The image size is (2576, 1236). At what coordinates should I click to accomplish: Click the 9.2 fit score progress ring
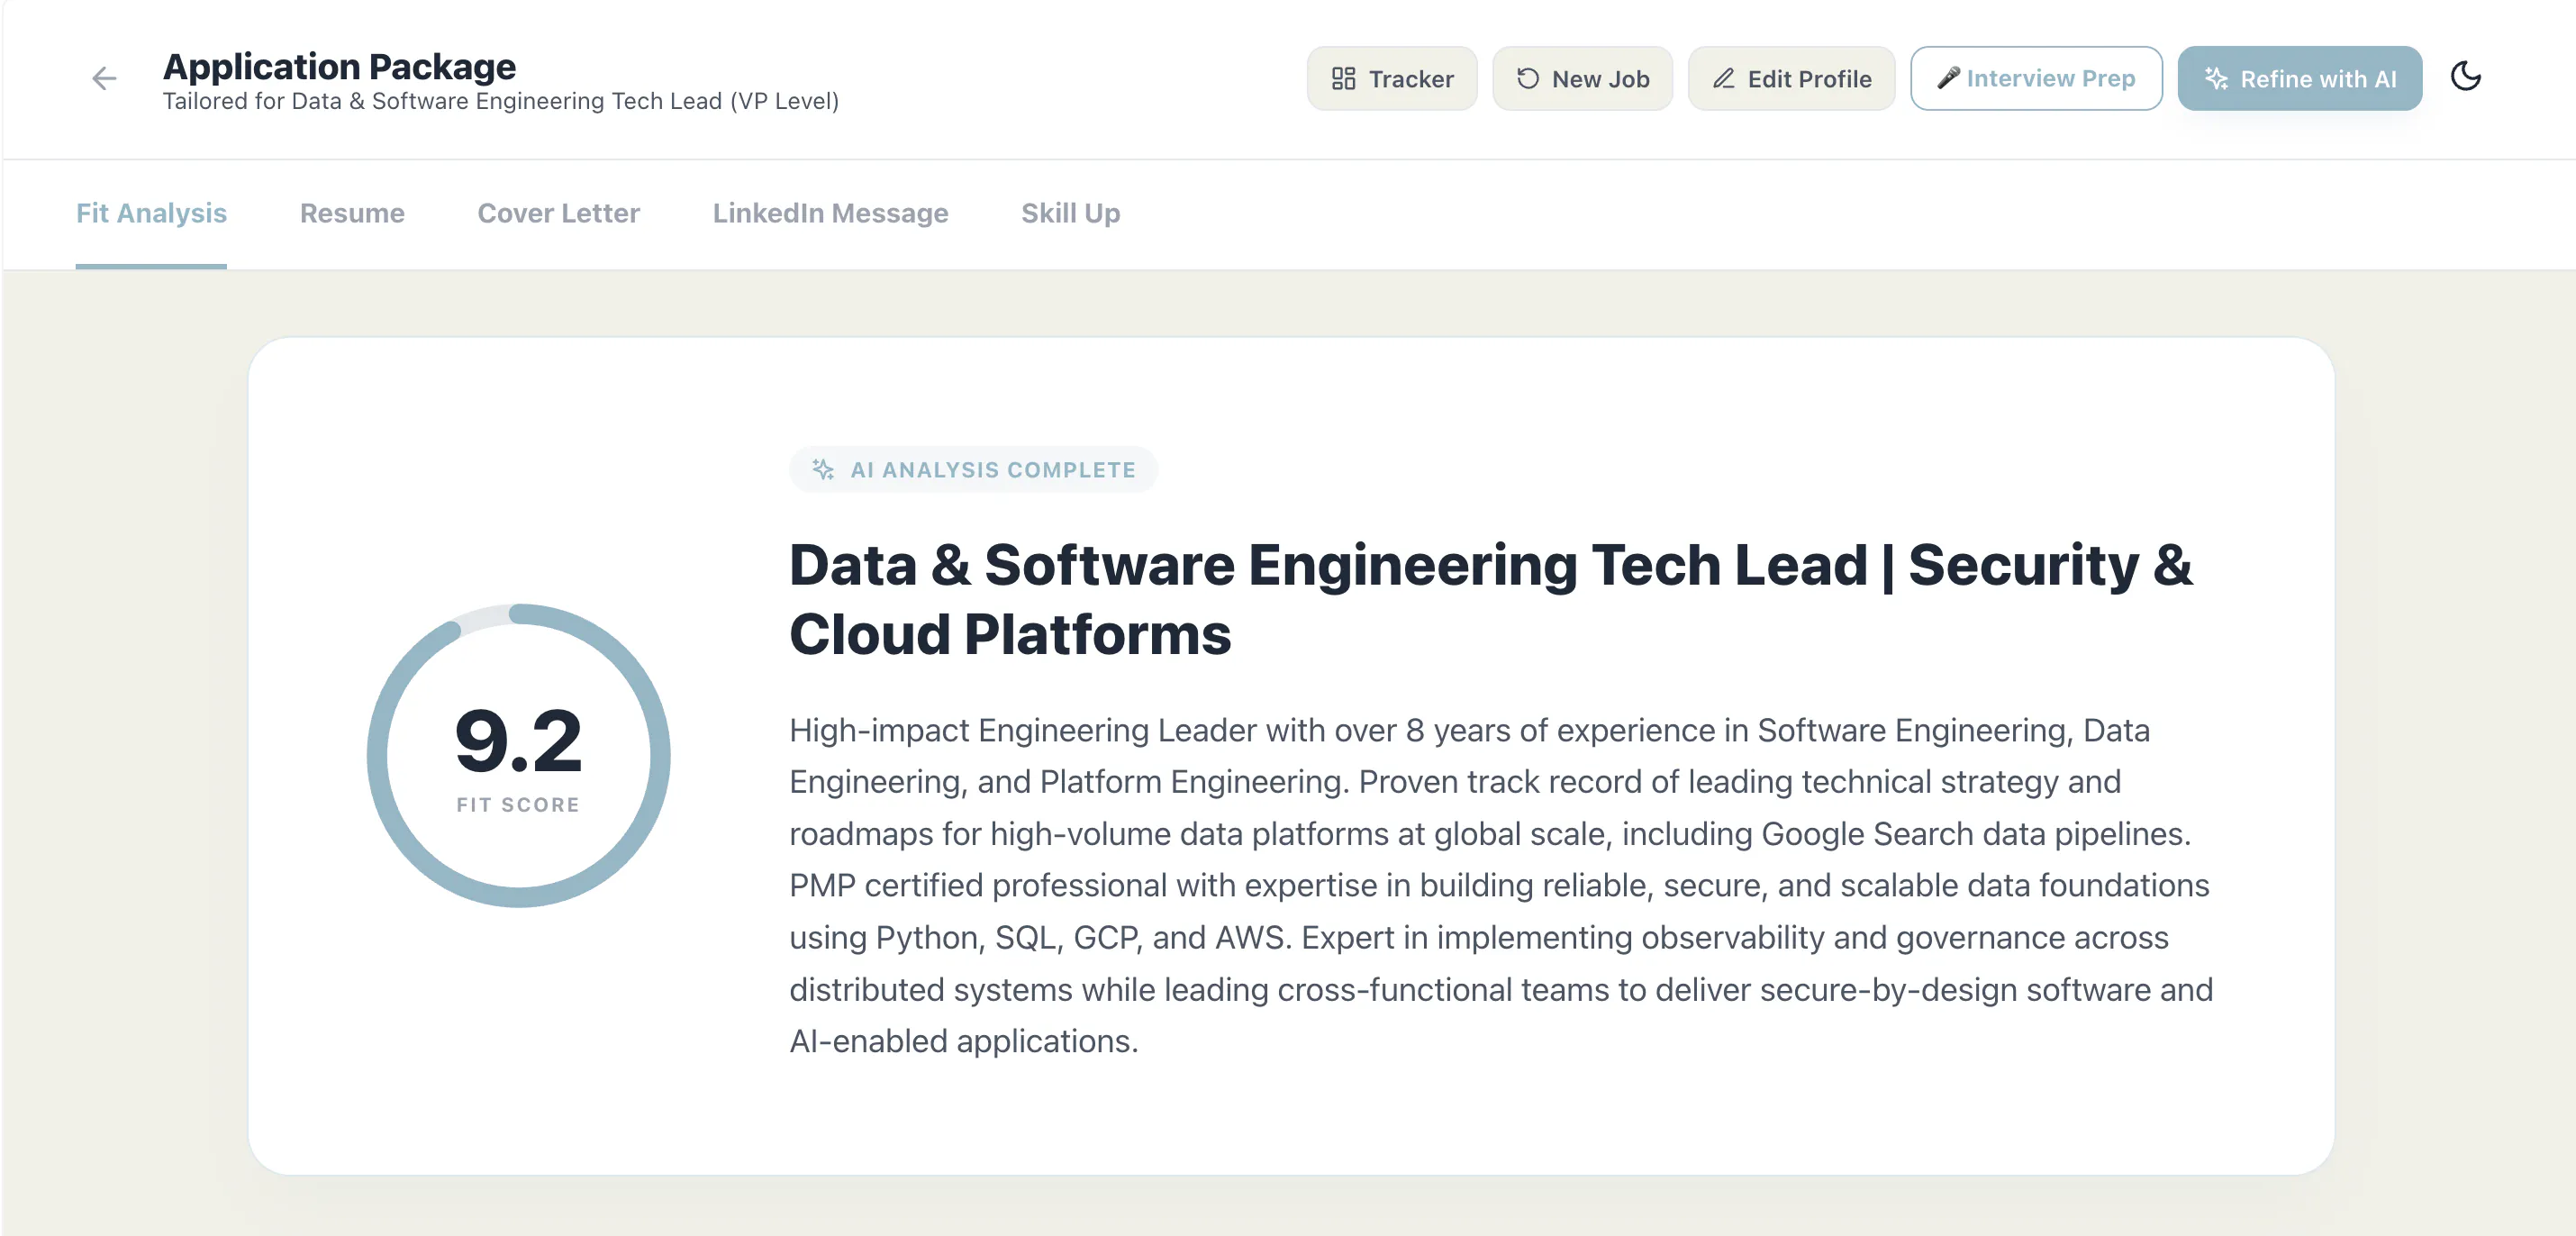(518, 755)
